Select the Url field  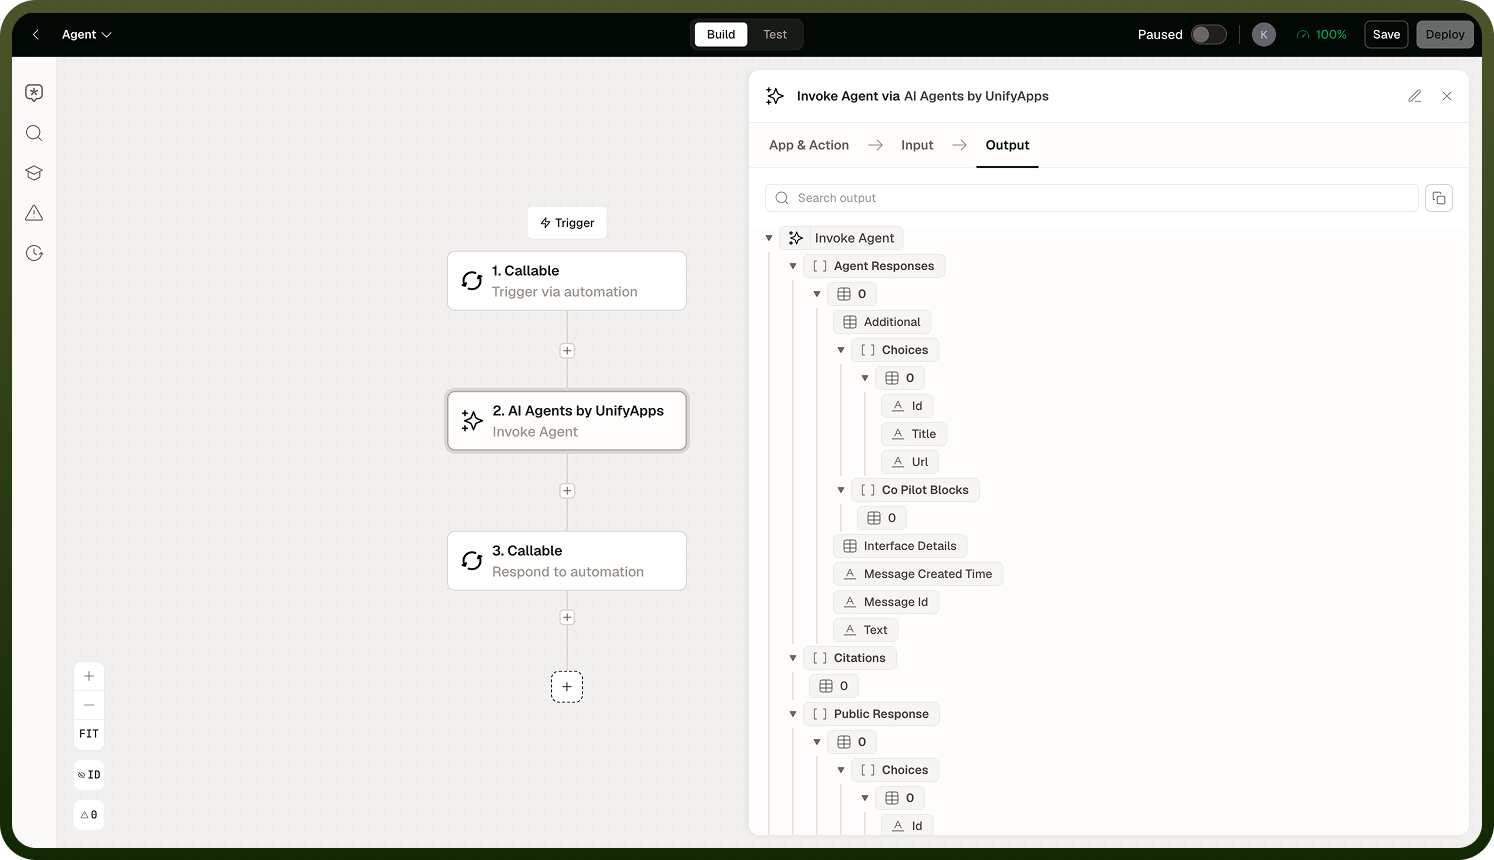tap(910, 462)
